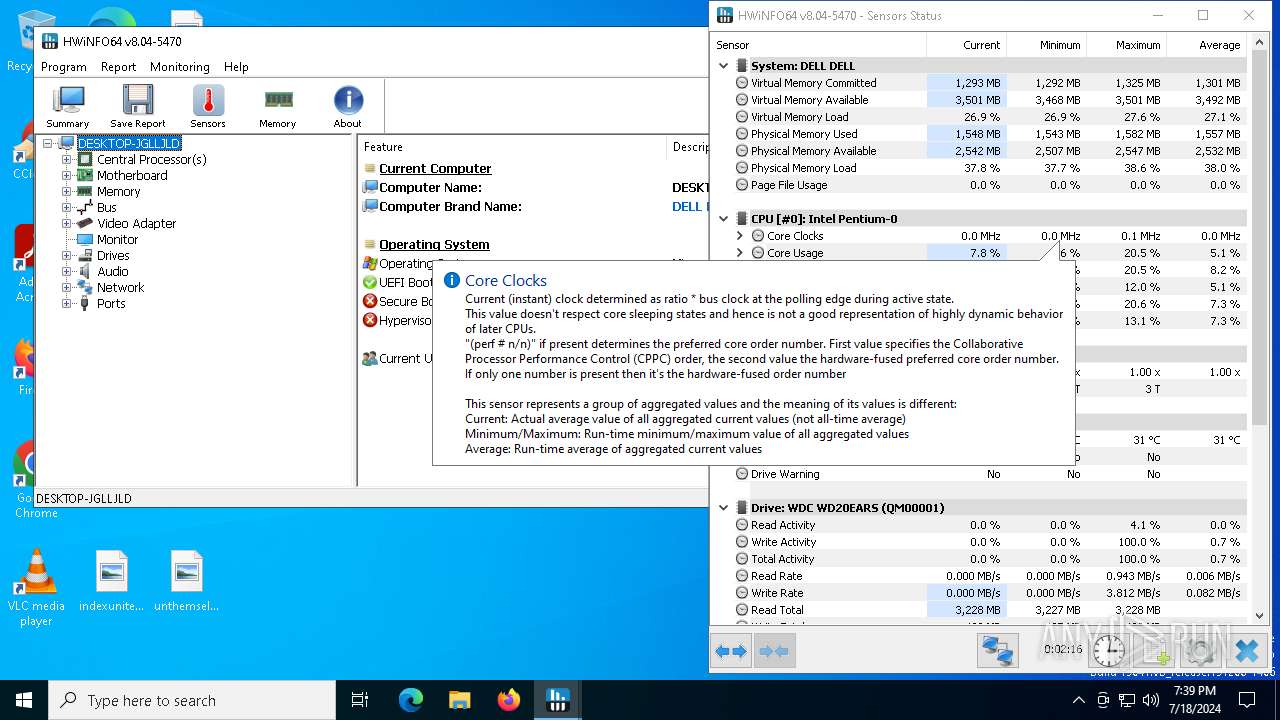Click the Windows Start button
The height and width of the screenshot is (720, 1280).
click(24, 700)
